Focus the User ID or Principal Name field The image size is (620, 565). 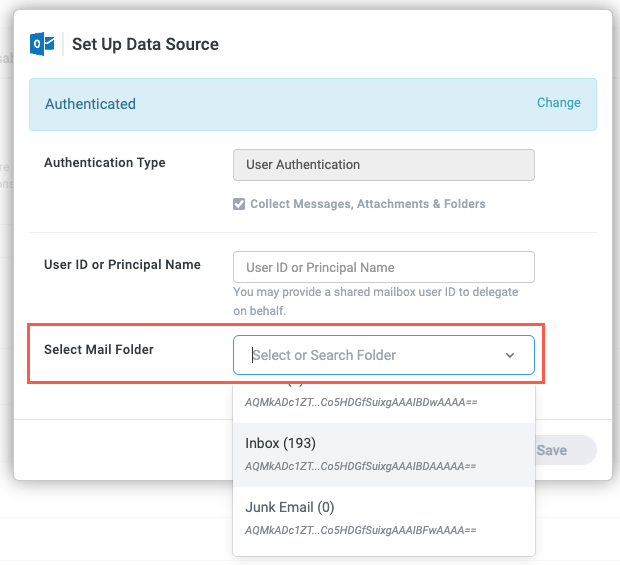[x=384, y=267]
